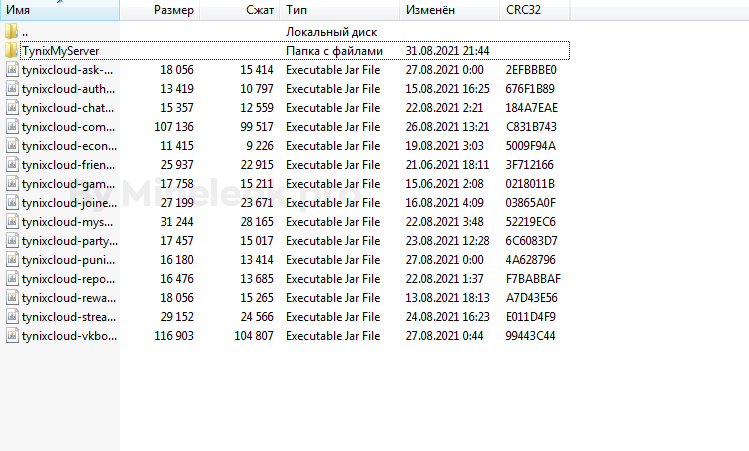Click the parent directory folder icon

tap(11, 32)
